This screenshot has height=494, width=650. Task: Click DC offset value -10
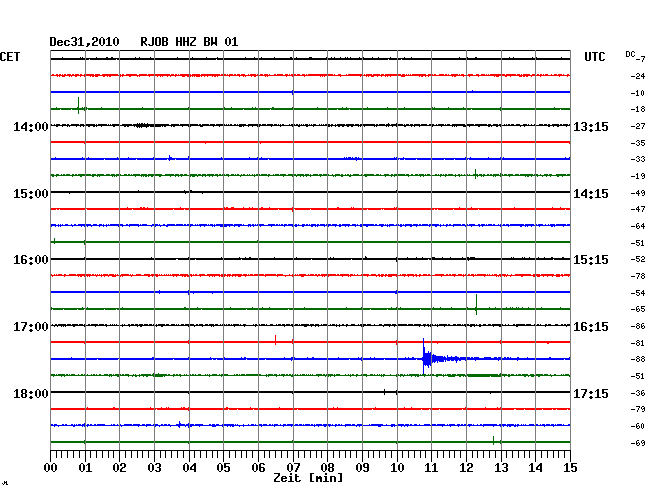(x=638, y=93)
